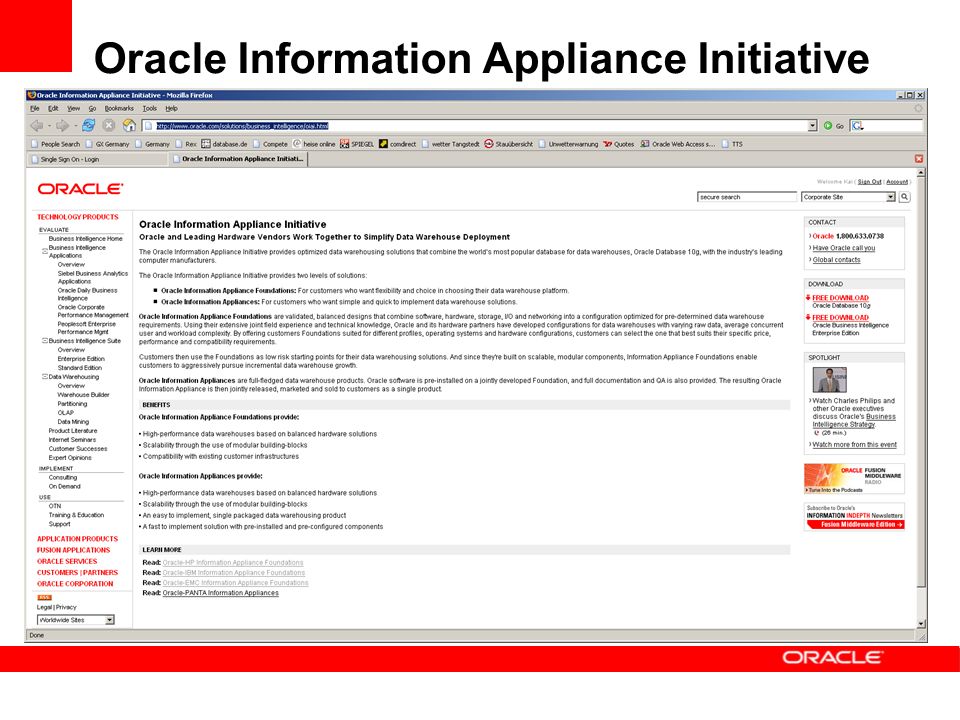960x720 pixels.
Task: Go to the Home page icon
Action: [x=129, y=126]
